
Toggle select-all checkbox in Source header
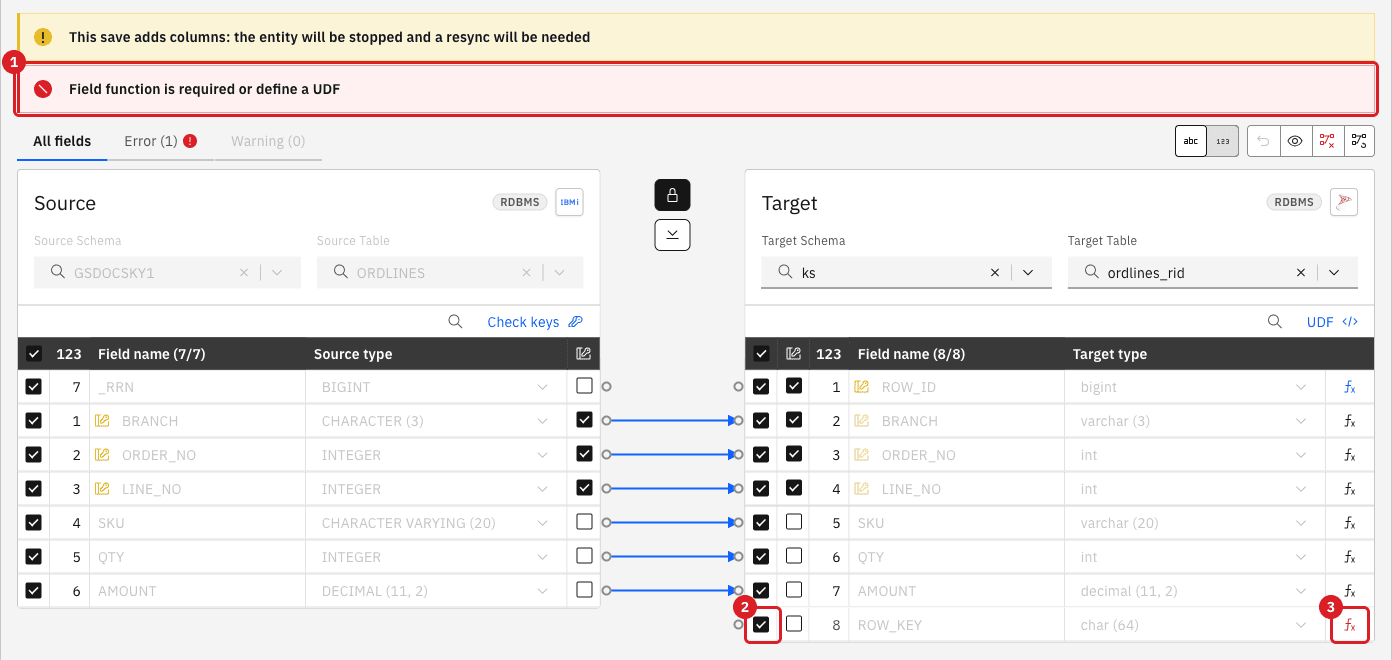pos(34,353)
